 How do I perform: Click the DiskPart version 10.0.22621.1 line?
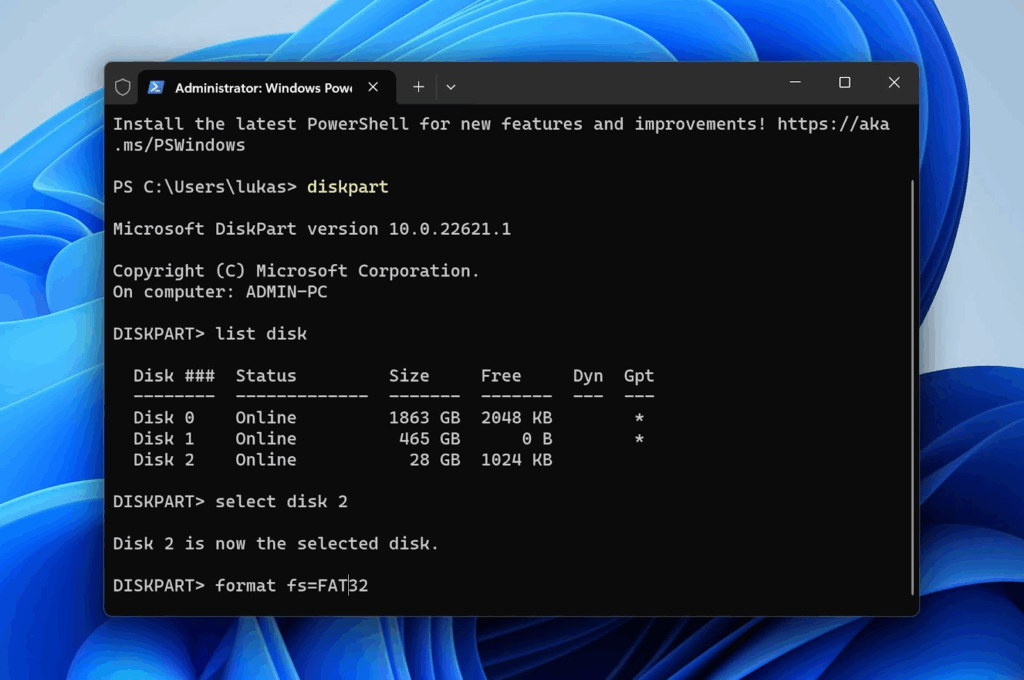tap(311, 229)
